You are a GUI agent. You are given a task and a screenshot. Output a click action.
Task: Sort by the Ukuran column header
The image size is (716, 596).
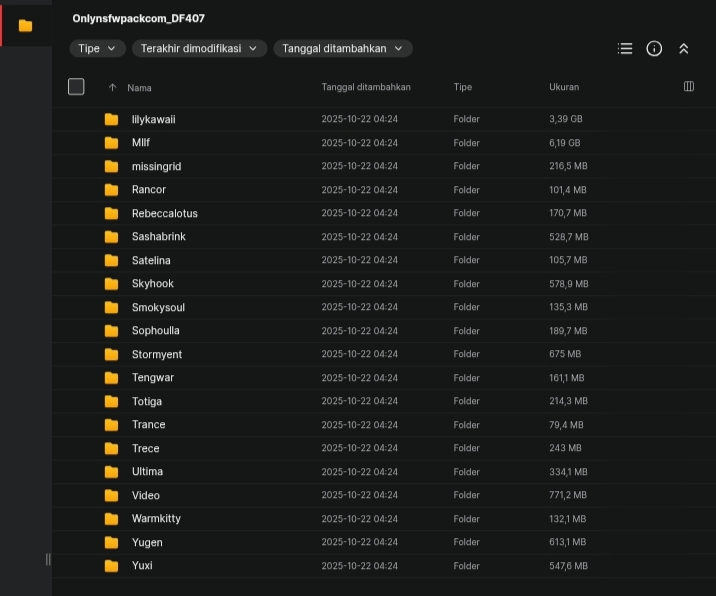[x=564, y=88]
